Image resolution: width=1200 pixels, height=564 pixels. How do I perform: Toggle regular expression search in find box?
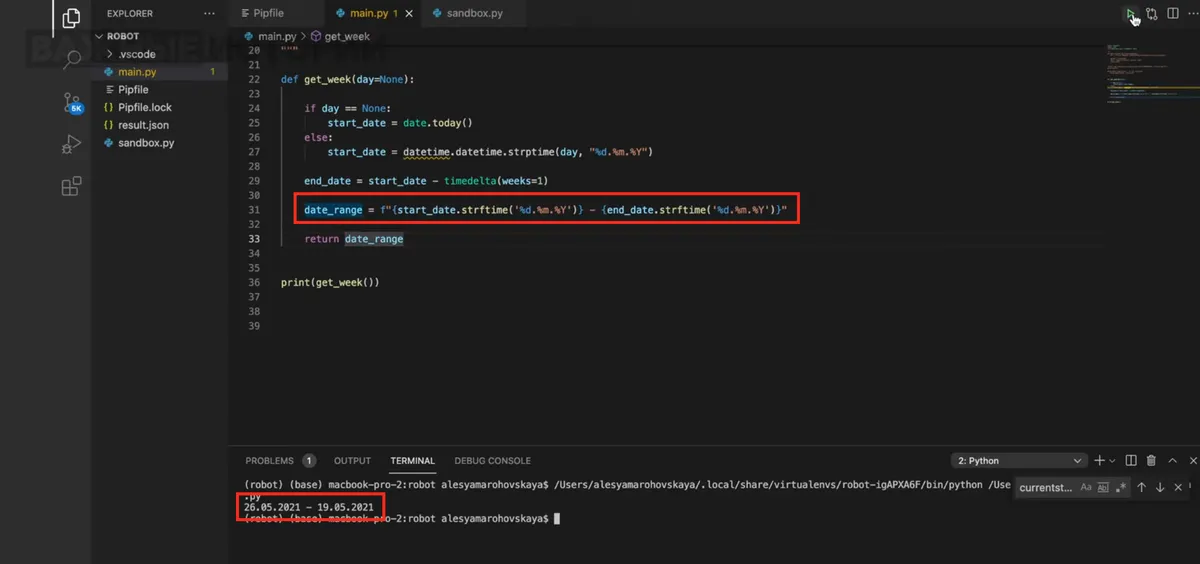pyautogui.click(x=1121, y=488)
